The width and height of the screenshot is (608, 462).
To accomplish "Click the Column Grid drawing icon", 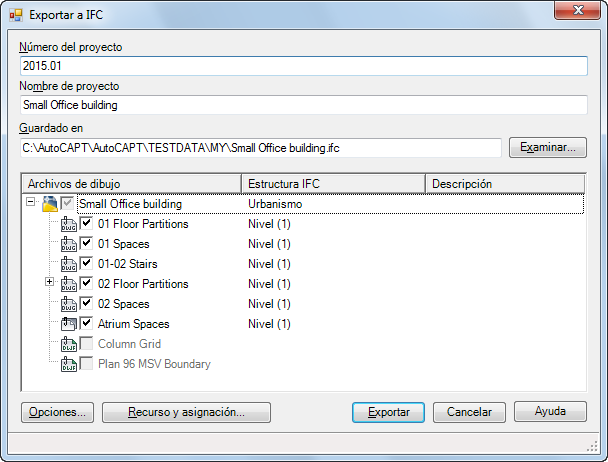I will pos(68,344).
